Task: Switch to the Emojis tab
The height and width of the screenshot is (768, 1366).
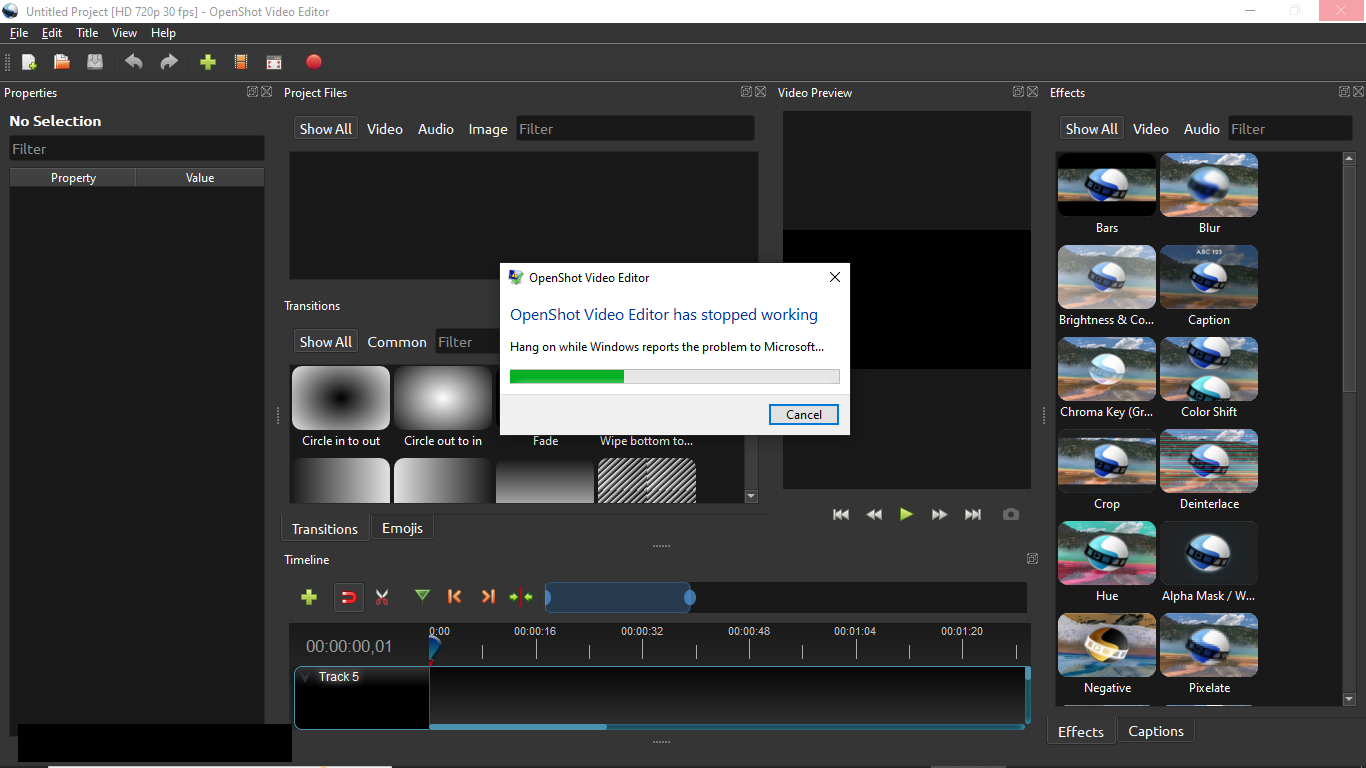Action: (402, 528)
